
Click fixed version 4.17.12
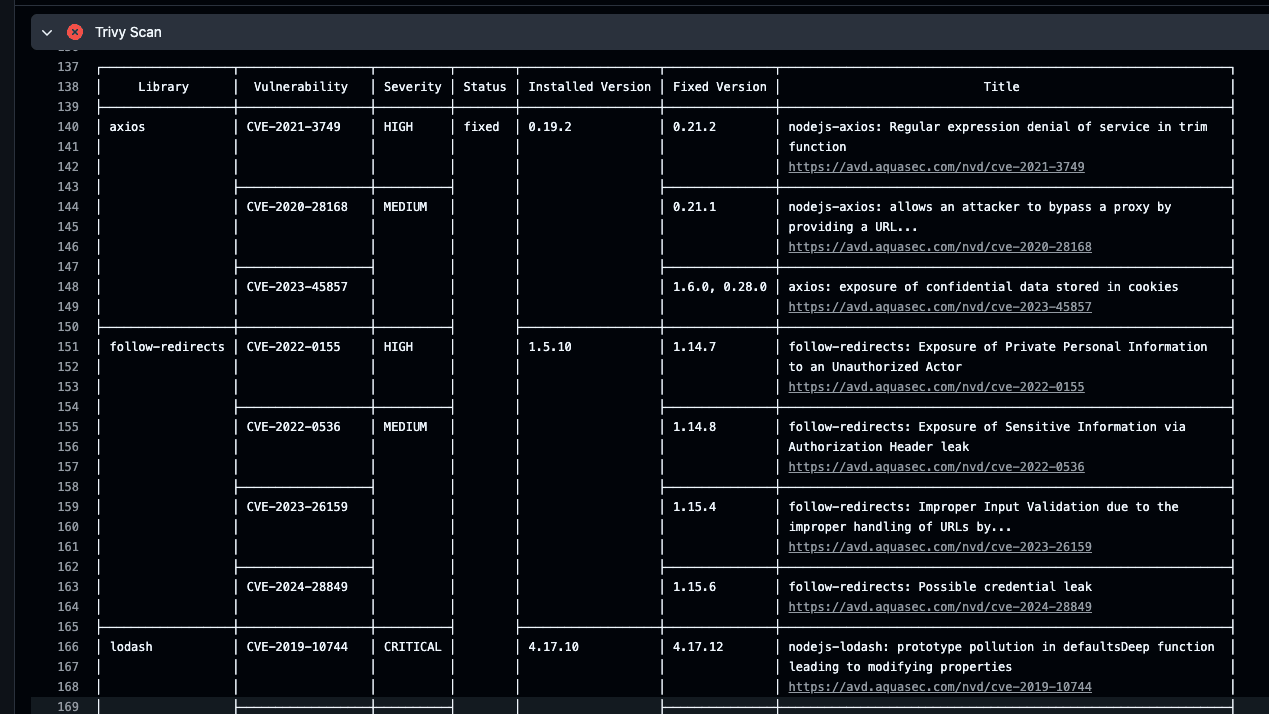point(698,647)
